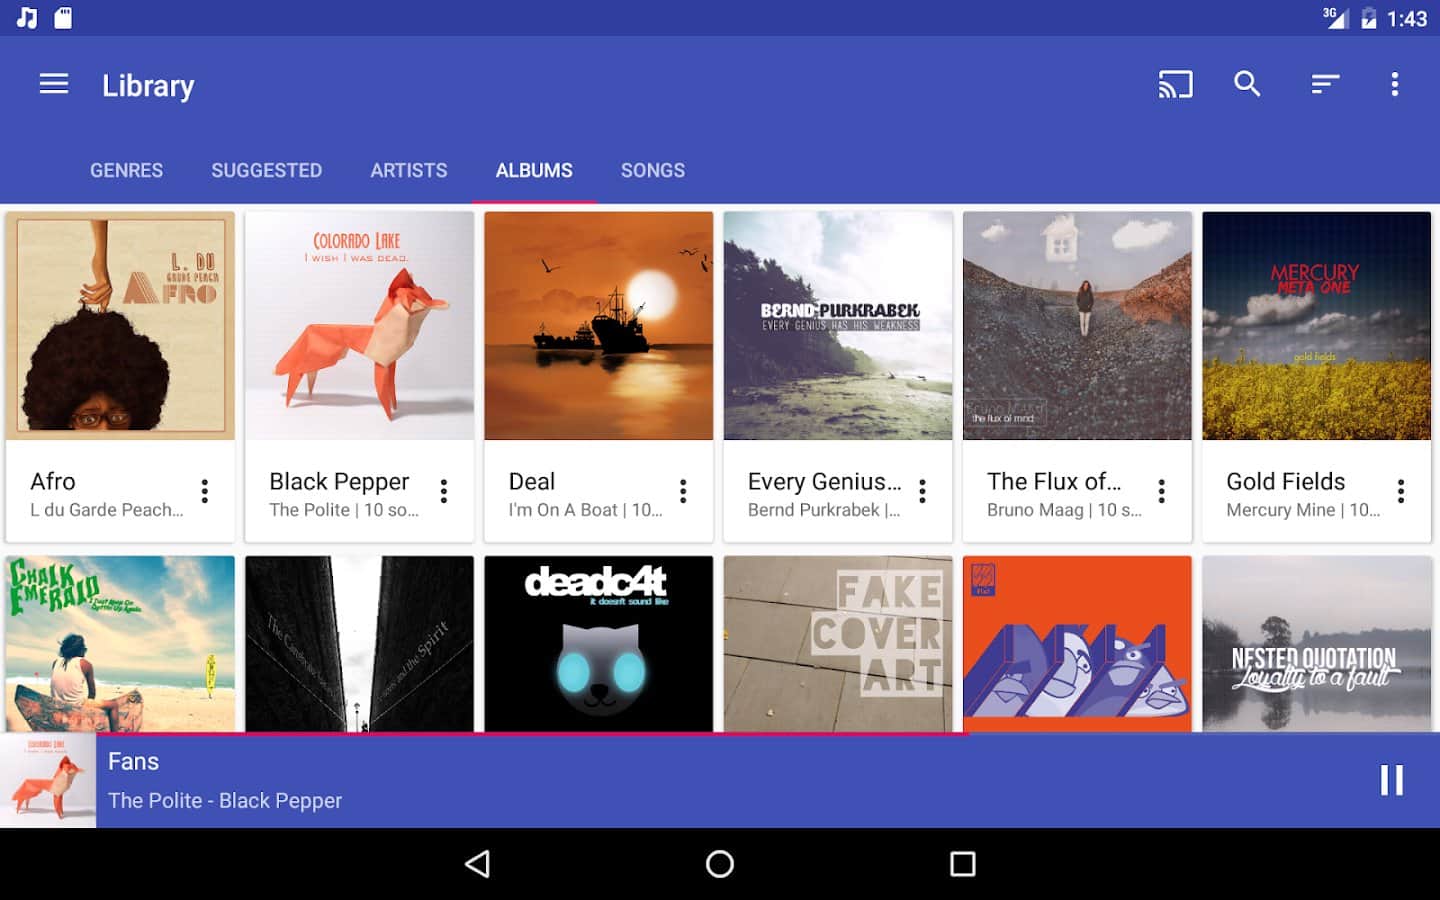Open the deadc4t album cover

point(598,644)
